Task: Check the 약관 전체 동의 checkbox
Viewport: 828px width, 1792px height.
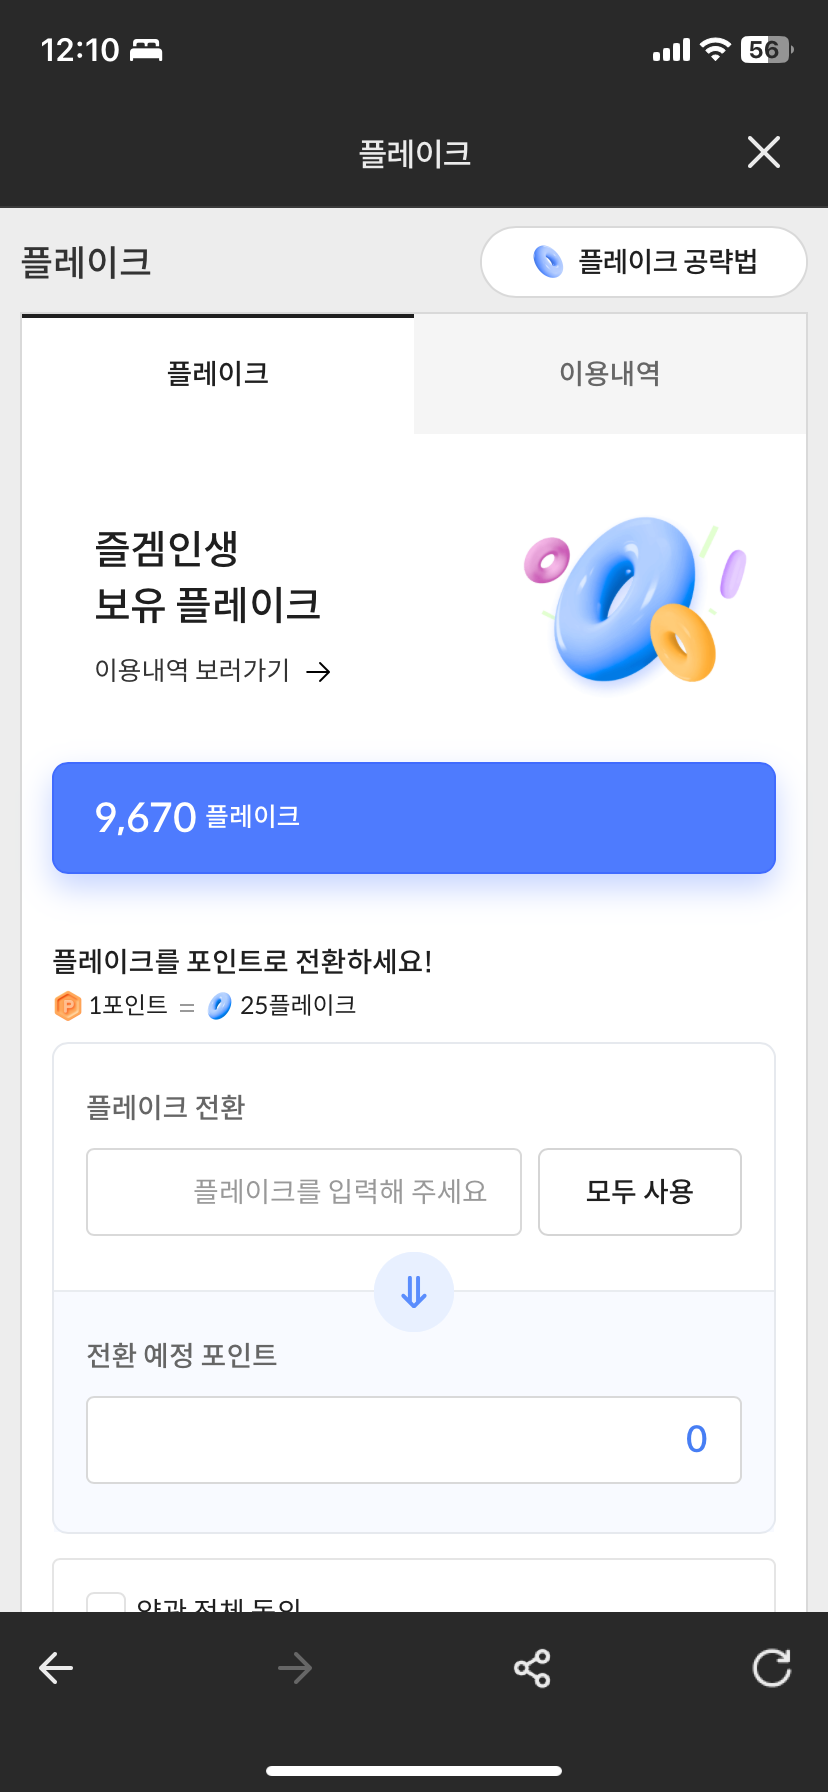Action: (x=106, y=1602)
